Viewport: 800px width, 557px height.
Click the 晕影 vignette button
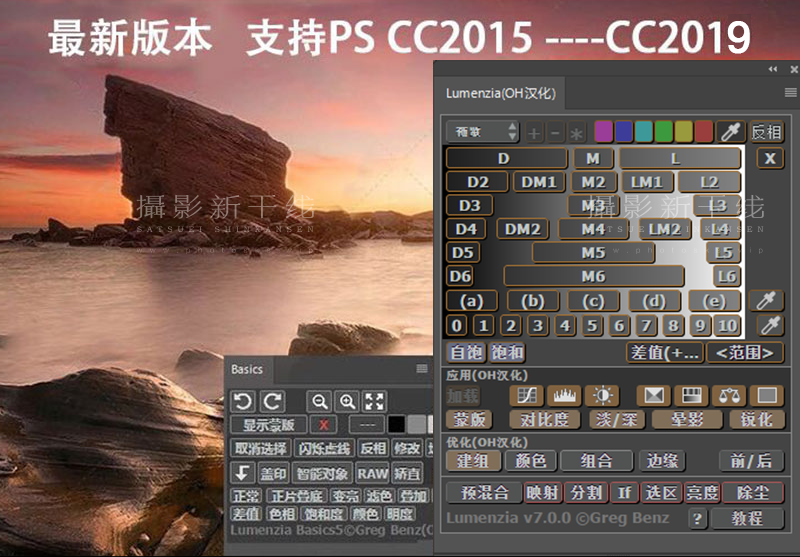tap(687, 419)
